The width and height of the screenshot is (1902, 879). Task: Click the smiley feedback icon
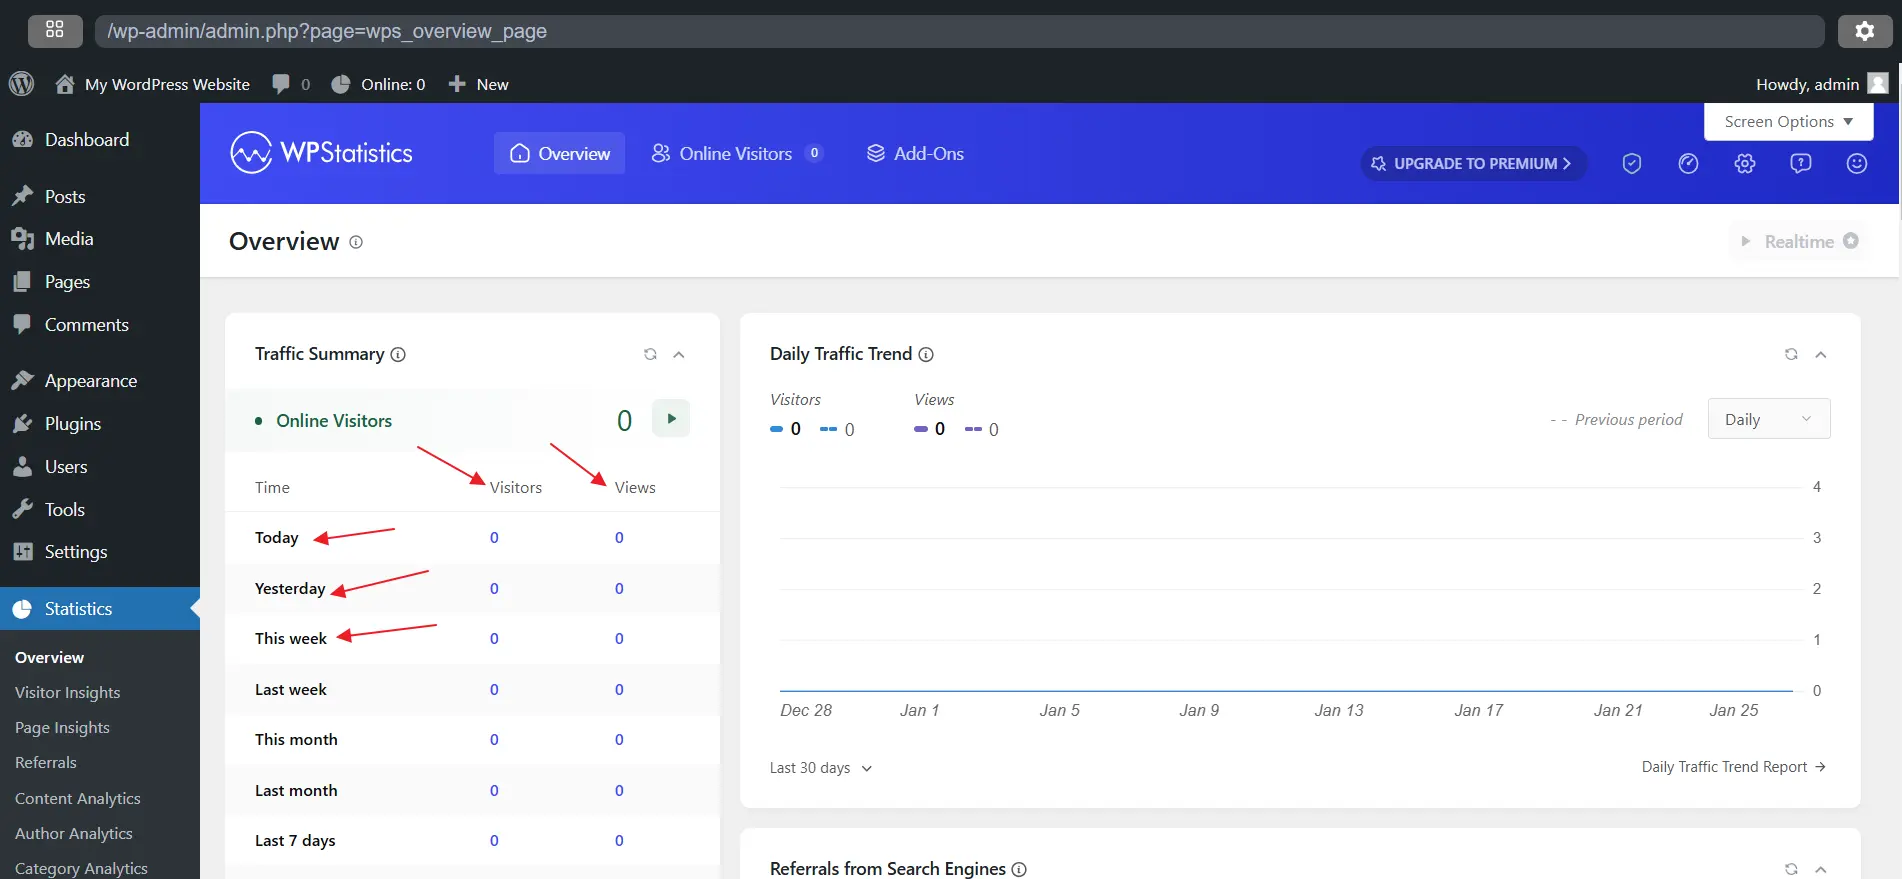[1857, 163]
